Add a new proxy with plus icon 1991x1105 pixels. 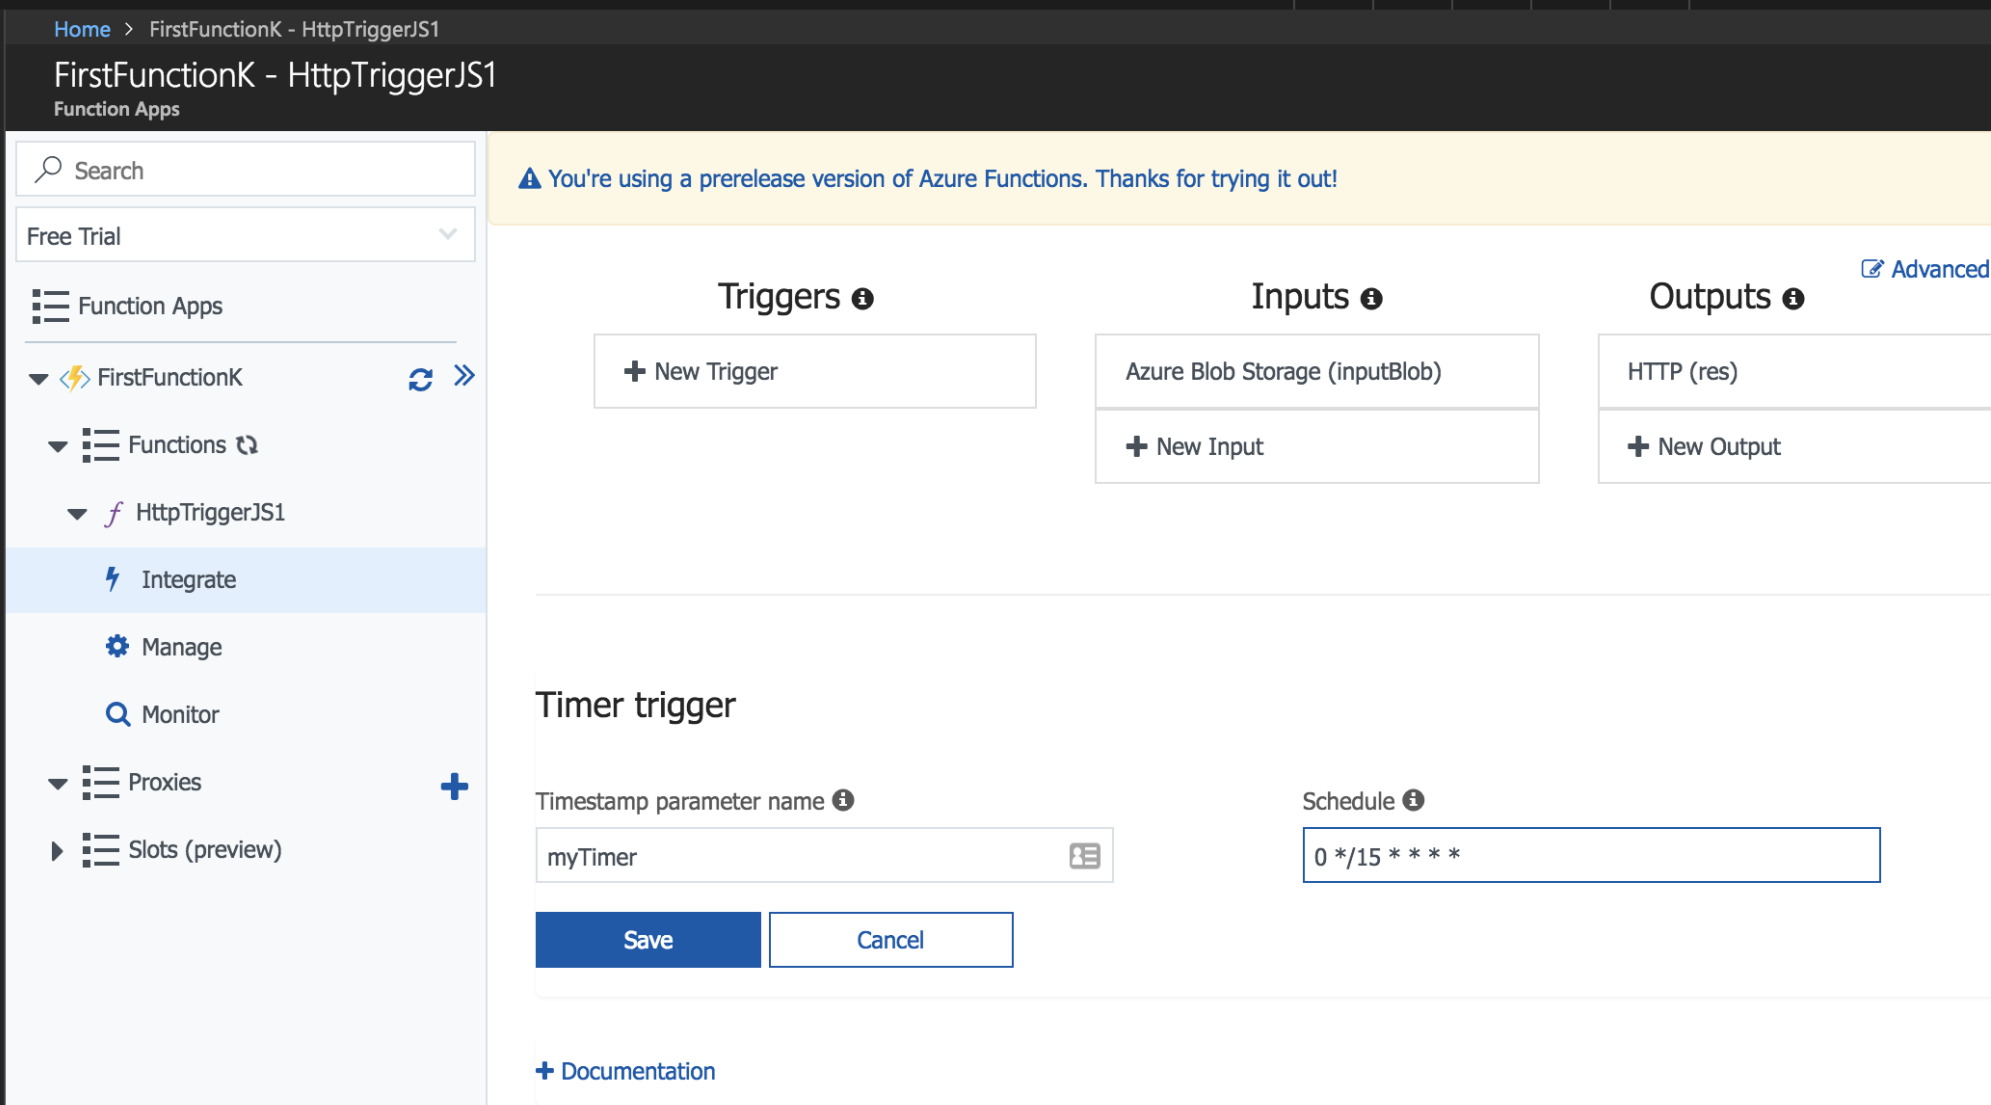coord(454,786)
